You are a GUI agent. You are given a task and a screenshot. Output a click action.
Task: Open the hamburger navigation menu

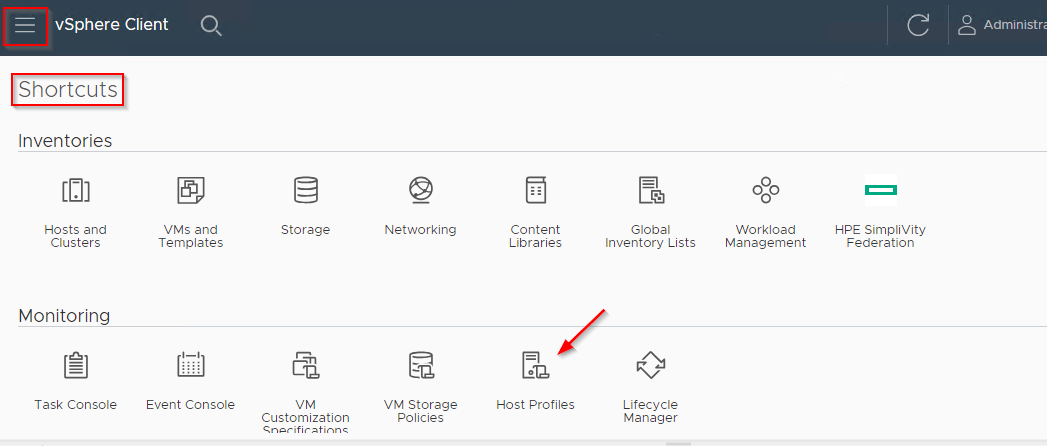click(x=25, y=25)
